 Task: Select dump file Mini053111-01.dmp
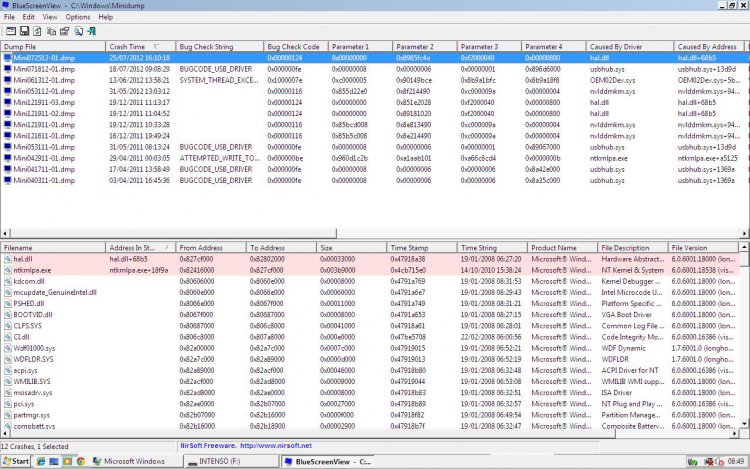[44, 147]
